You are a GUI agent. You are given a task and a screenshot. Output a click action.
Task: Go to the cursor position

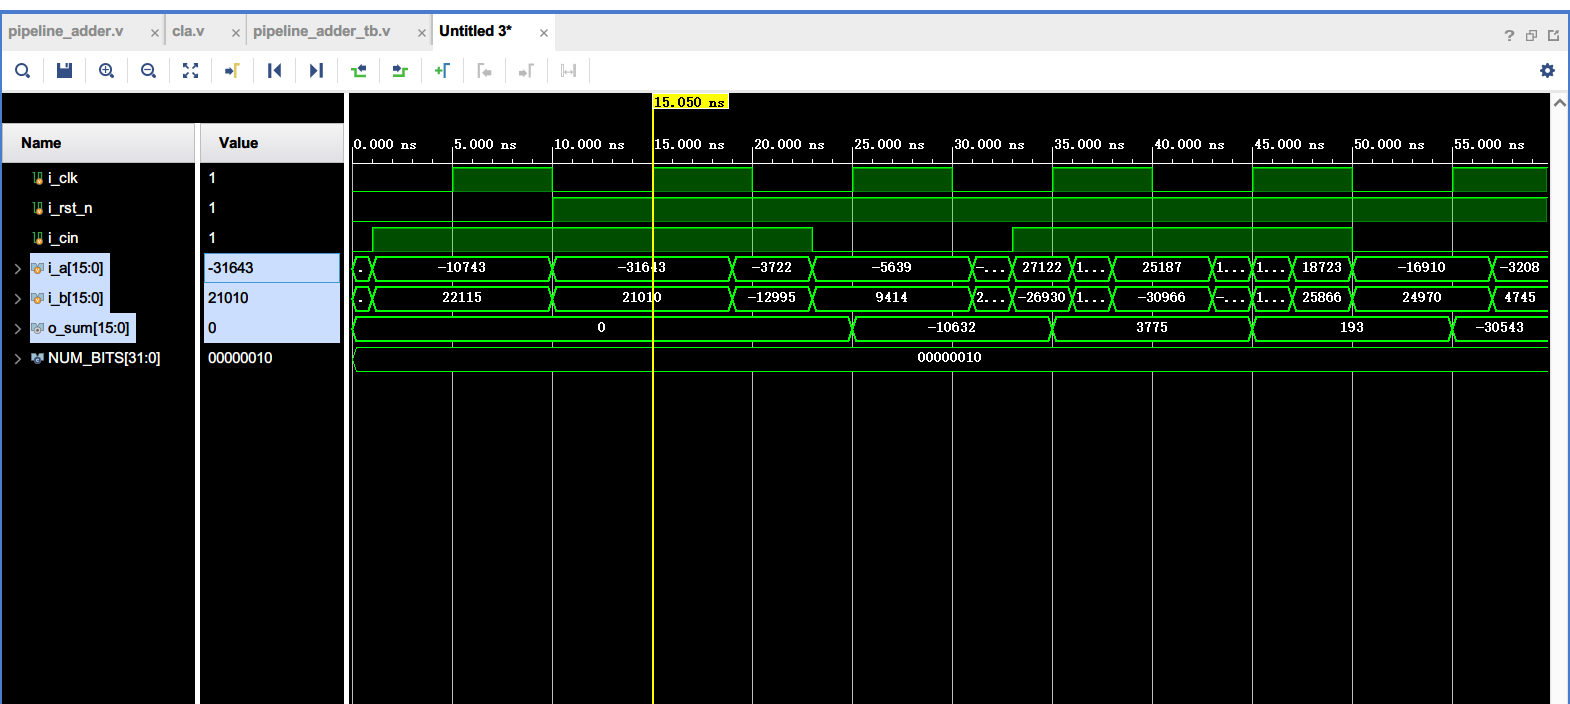pyautogui.click(x=232, y=70)
